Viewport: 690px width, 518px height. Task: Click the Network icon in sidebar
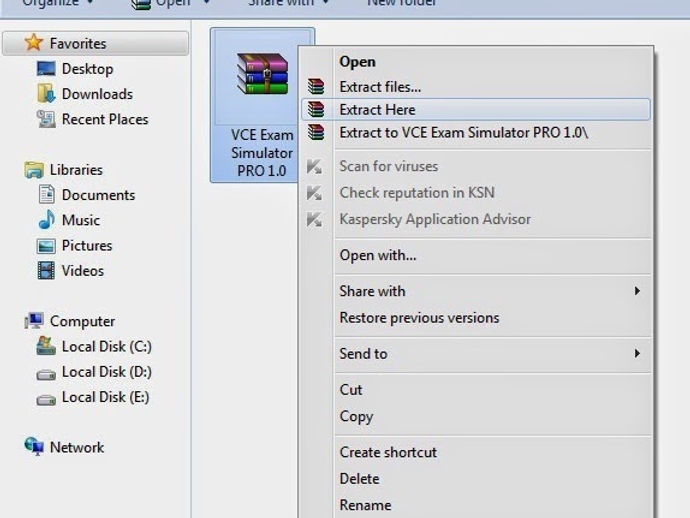point(34,447)
